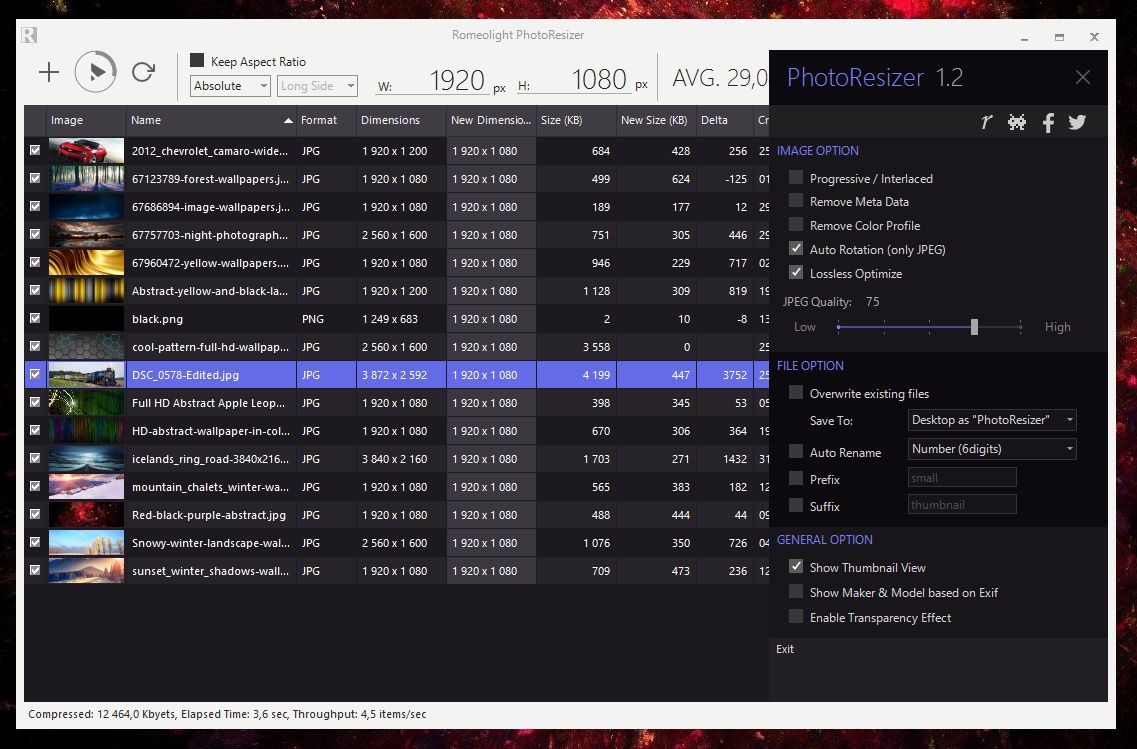Enable Transparency Effect checkbox

pos(796,616)
